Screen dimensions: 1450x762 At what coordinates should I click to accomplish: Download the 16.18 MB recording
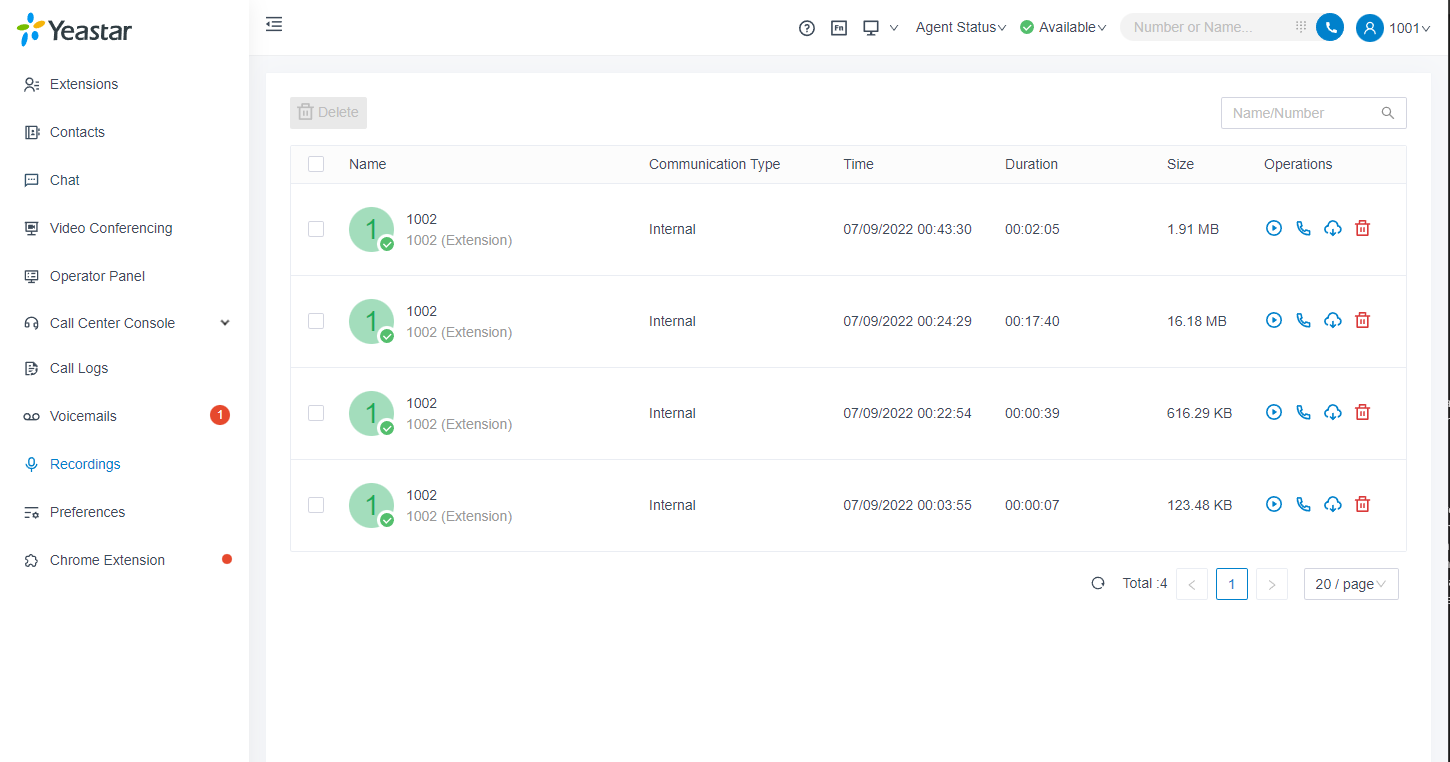pos(1332,321)
